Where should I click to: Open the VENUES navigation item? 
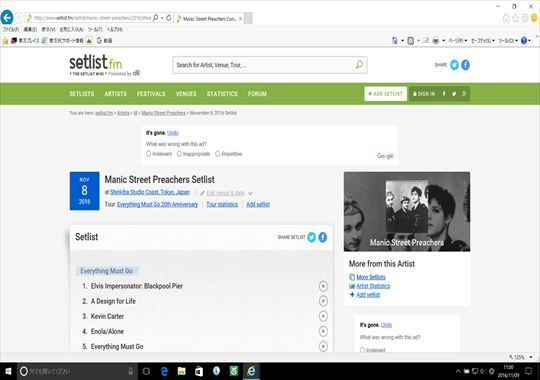coord(186,94)
